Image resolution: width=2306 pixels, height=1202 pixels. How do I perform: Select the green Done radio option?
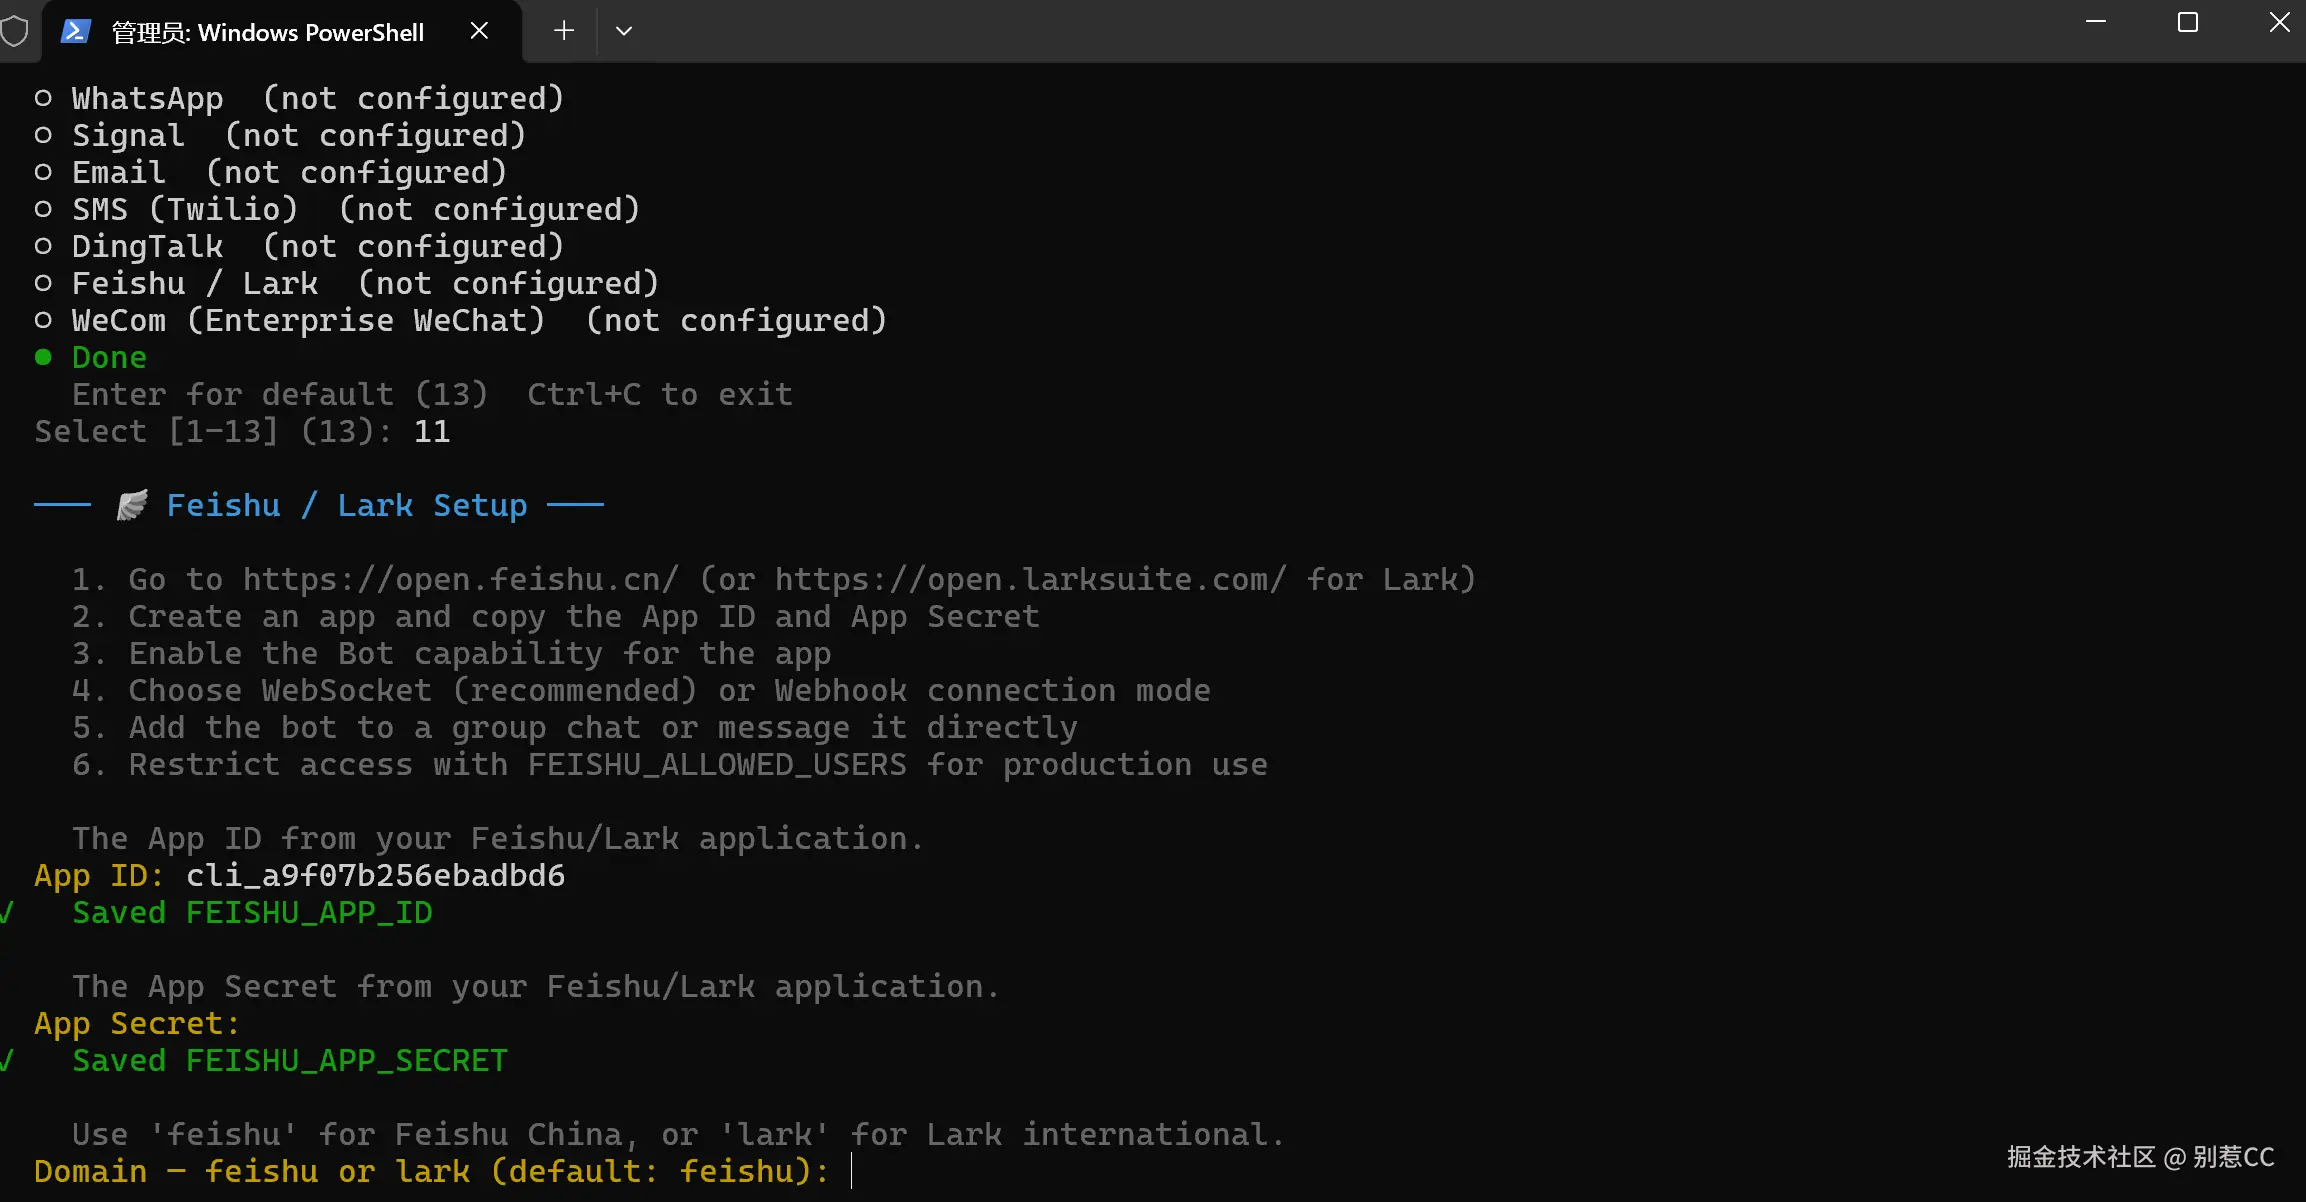tap(43, 357)
